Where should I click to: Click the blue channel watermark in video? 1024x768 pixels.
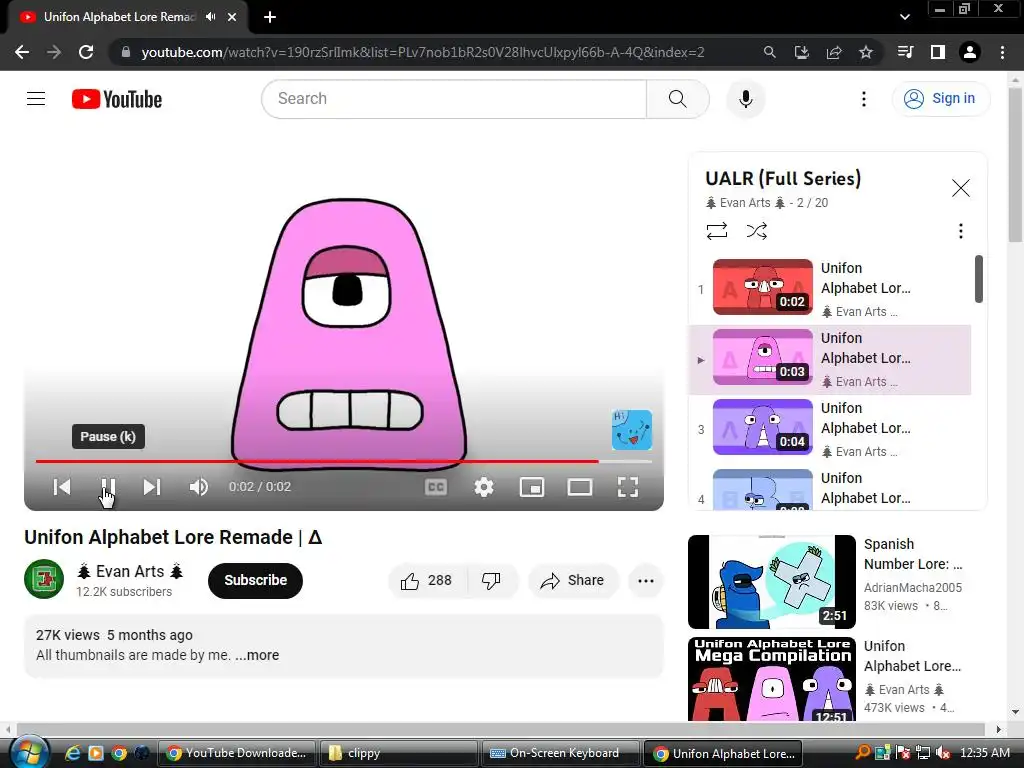click(632, 430)
